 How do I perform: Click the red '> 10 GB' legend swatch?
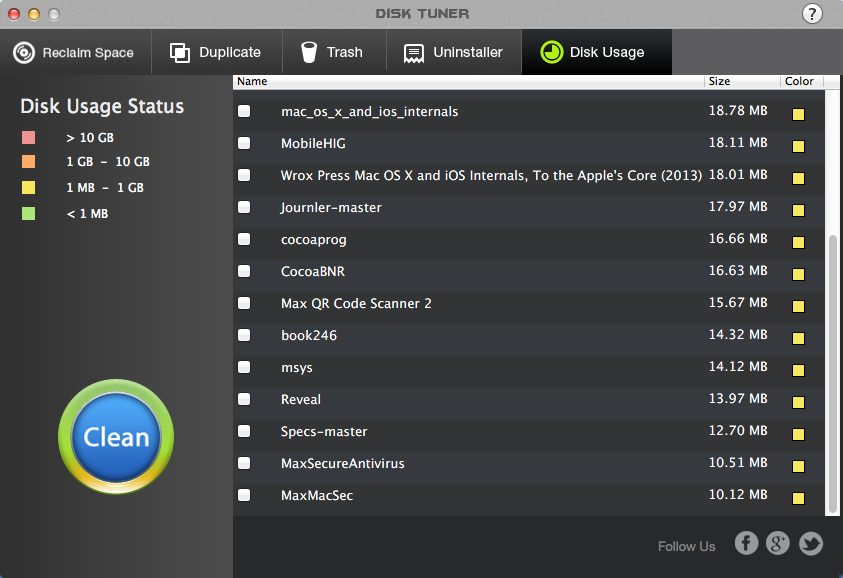[x=28, y=138]
